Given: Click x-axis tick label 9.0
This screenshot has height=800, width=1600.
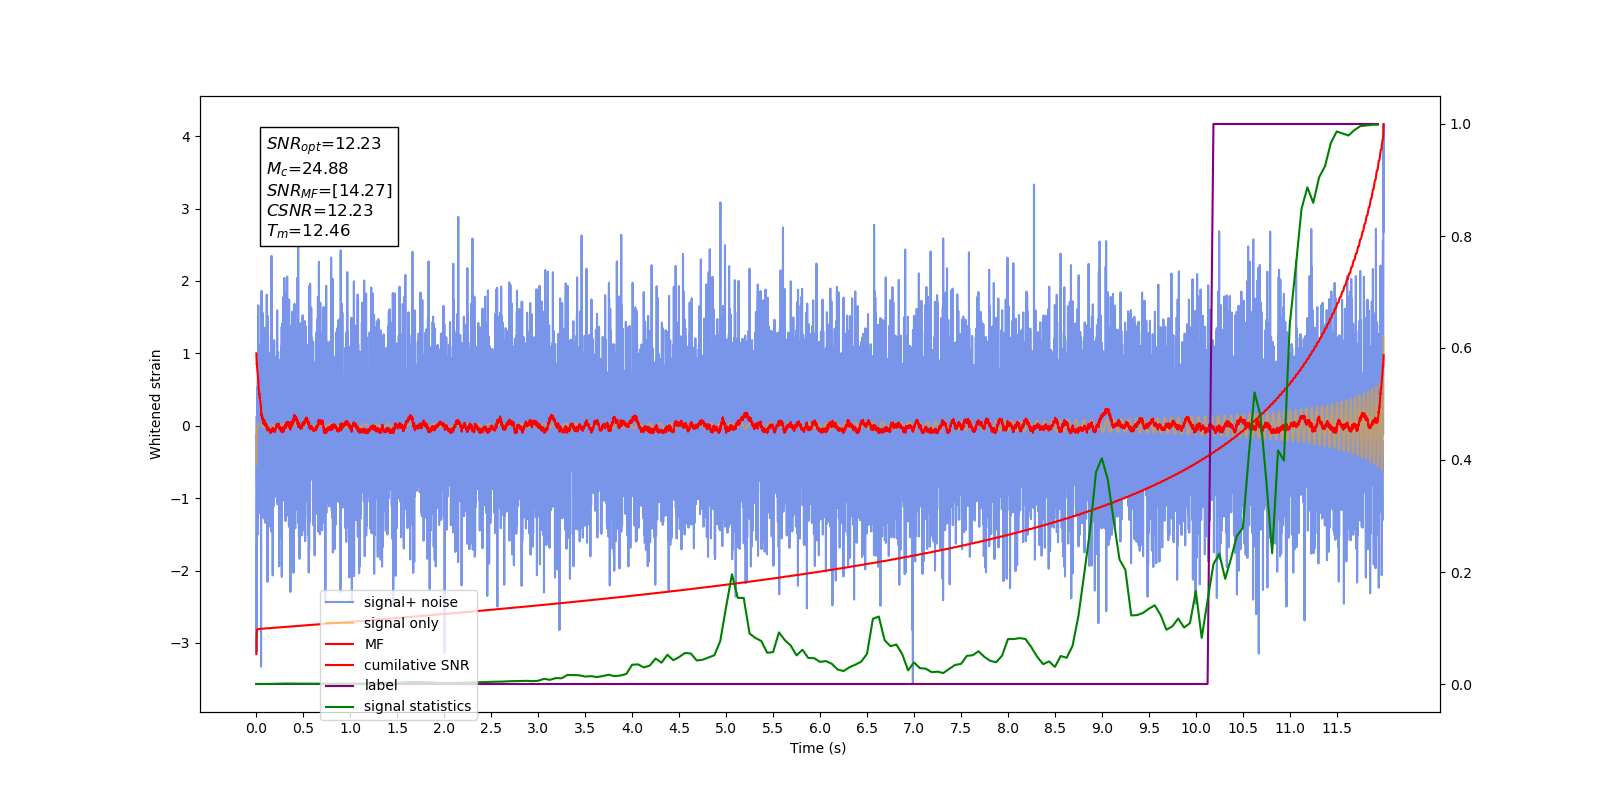Looking at the screenshot, I should click(1102, 728).
